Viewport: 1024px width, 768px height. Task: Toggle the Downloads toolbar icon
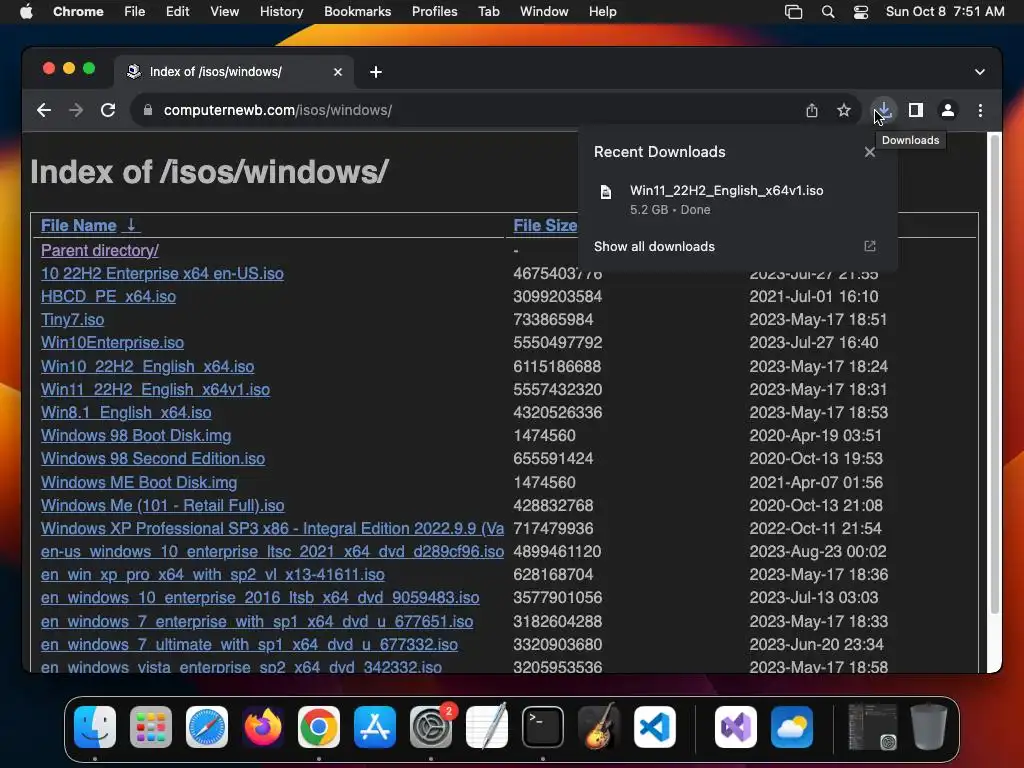pos(883,110)
